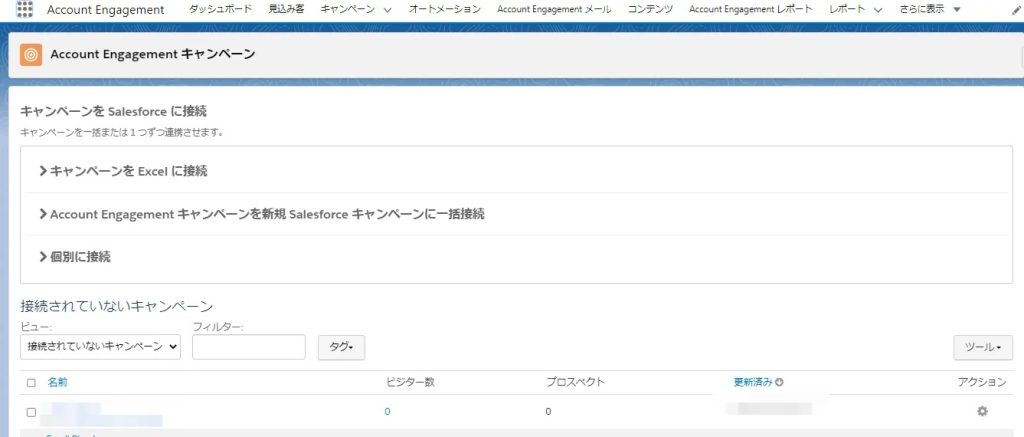Sort the table by 名前 column
1024x437 pixels.
point(57,382)
